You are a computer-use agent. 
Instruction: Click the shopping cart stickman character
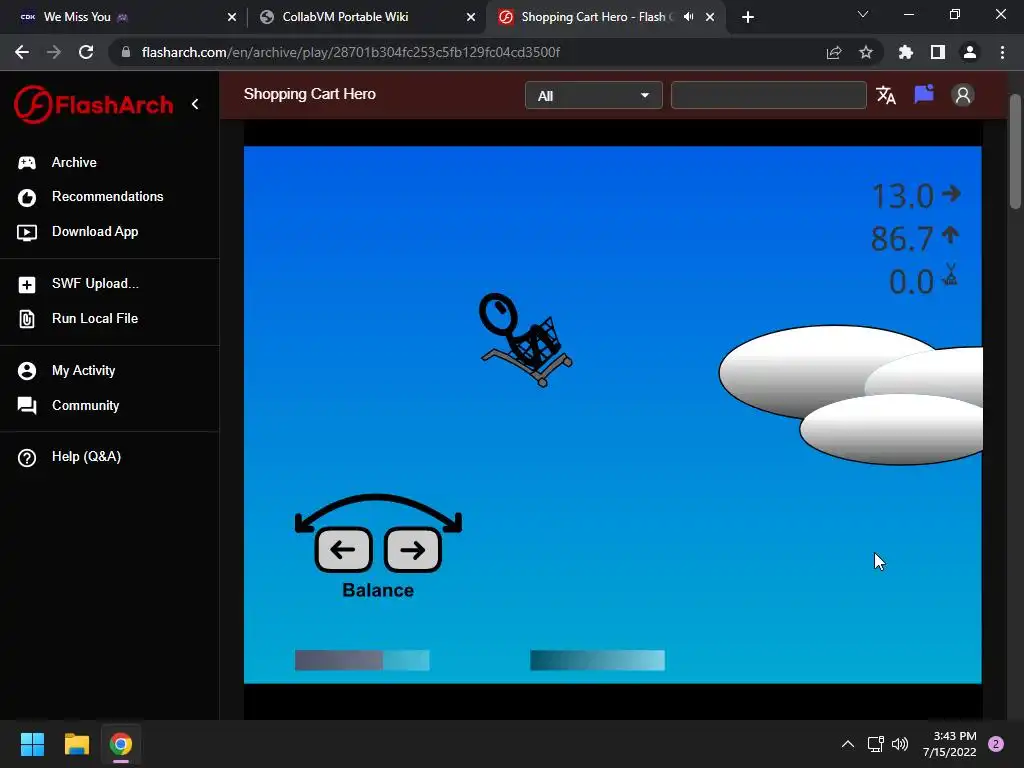(525, 340)
